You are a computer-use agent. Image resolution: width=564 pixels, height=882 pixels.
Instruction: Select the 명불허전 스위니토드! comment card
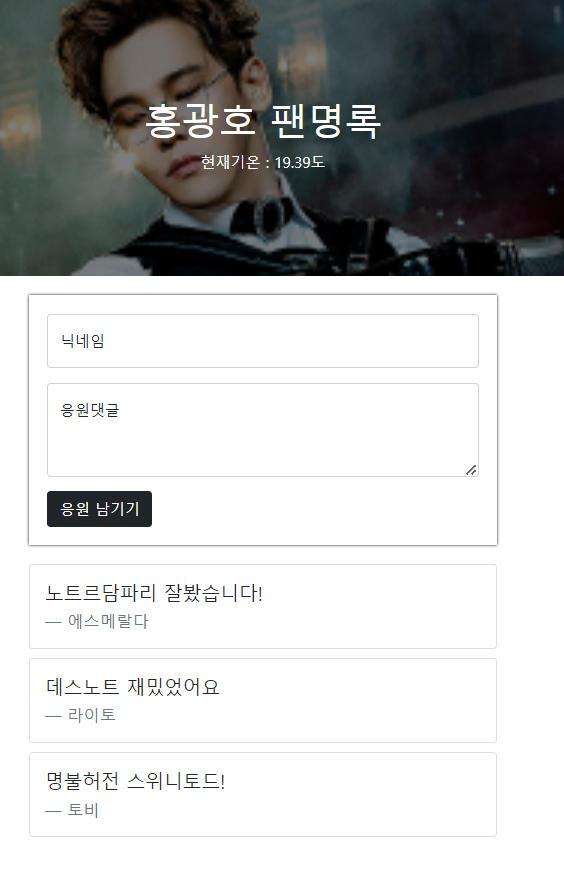(263, 794)
